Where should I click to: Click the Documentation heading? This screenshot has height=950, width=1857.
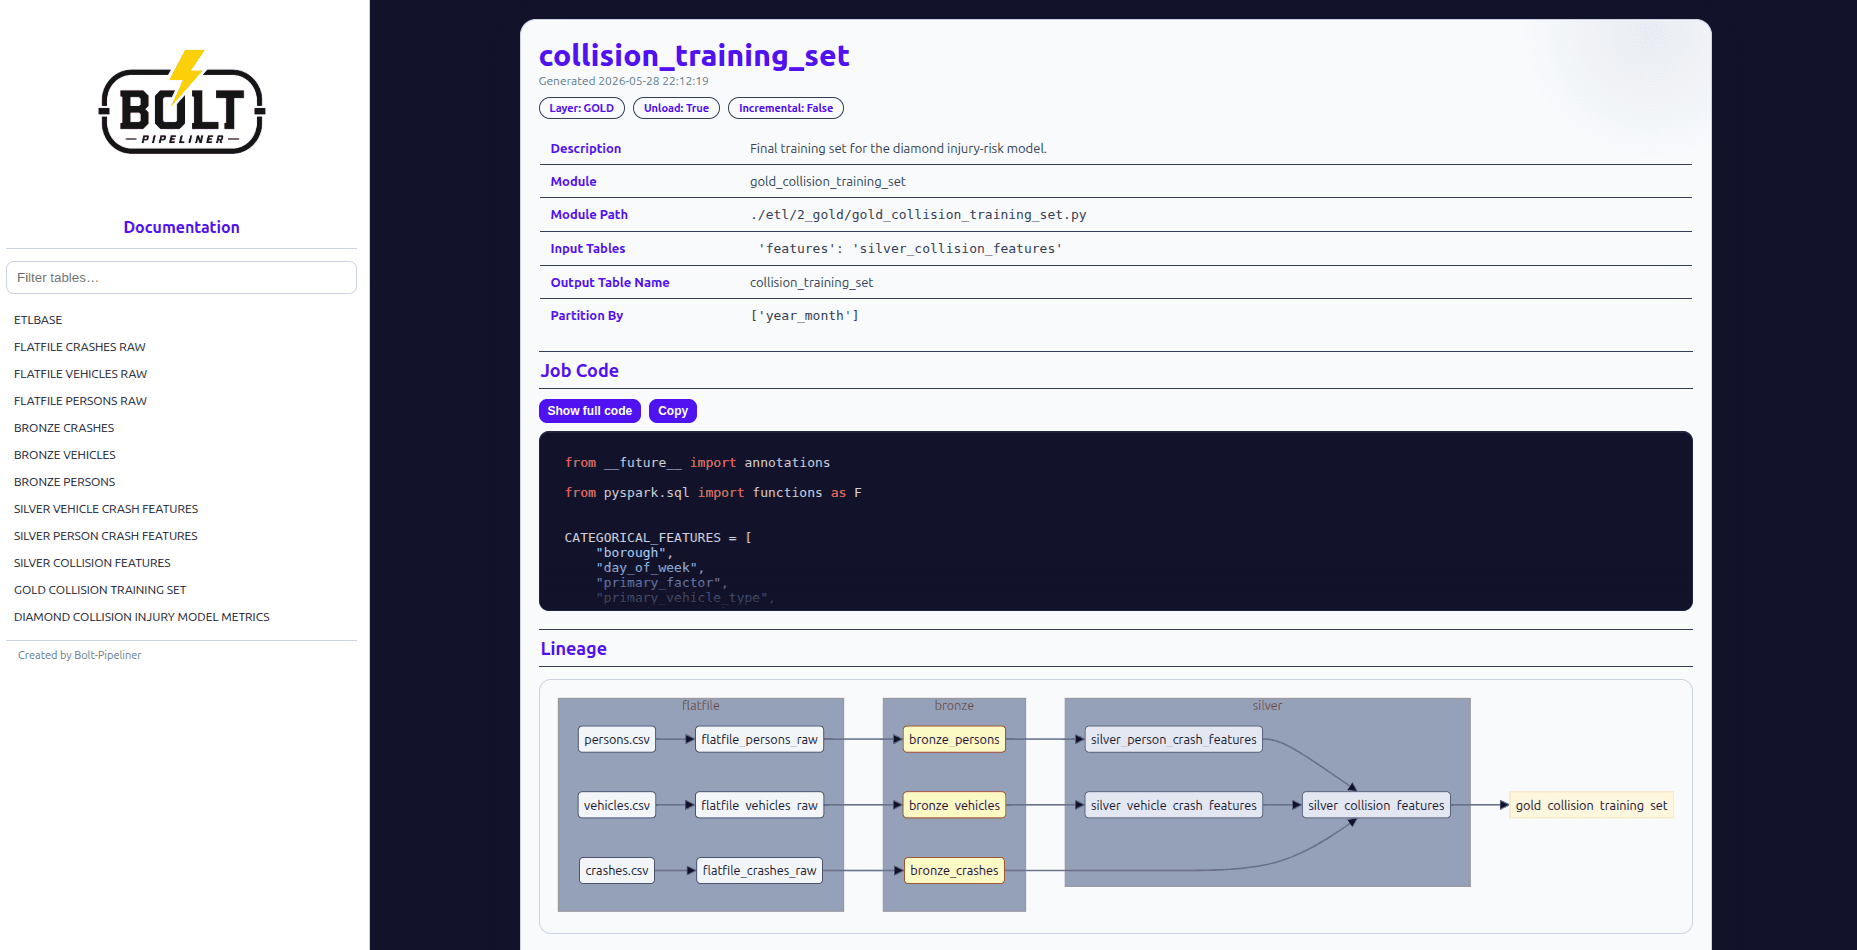click(181, 227)
